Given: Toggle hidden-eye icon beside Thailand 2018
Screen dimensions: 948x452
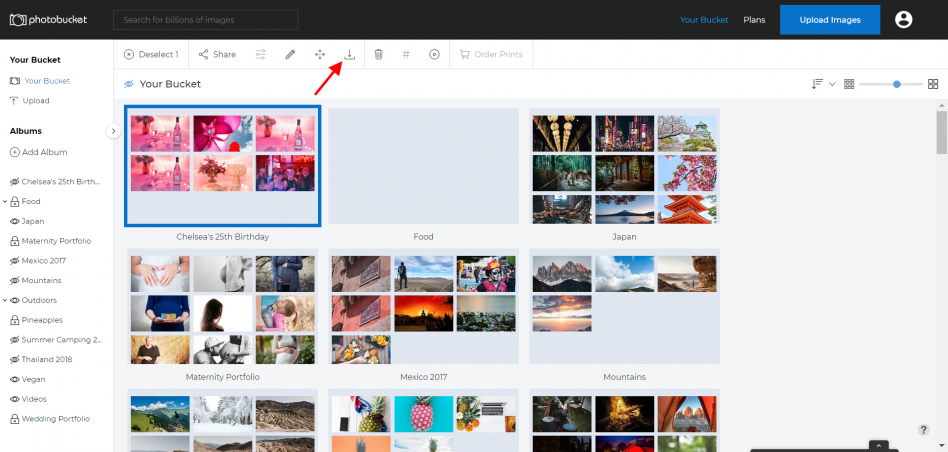Looking at the screenshot, I should click(15, 360).
